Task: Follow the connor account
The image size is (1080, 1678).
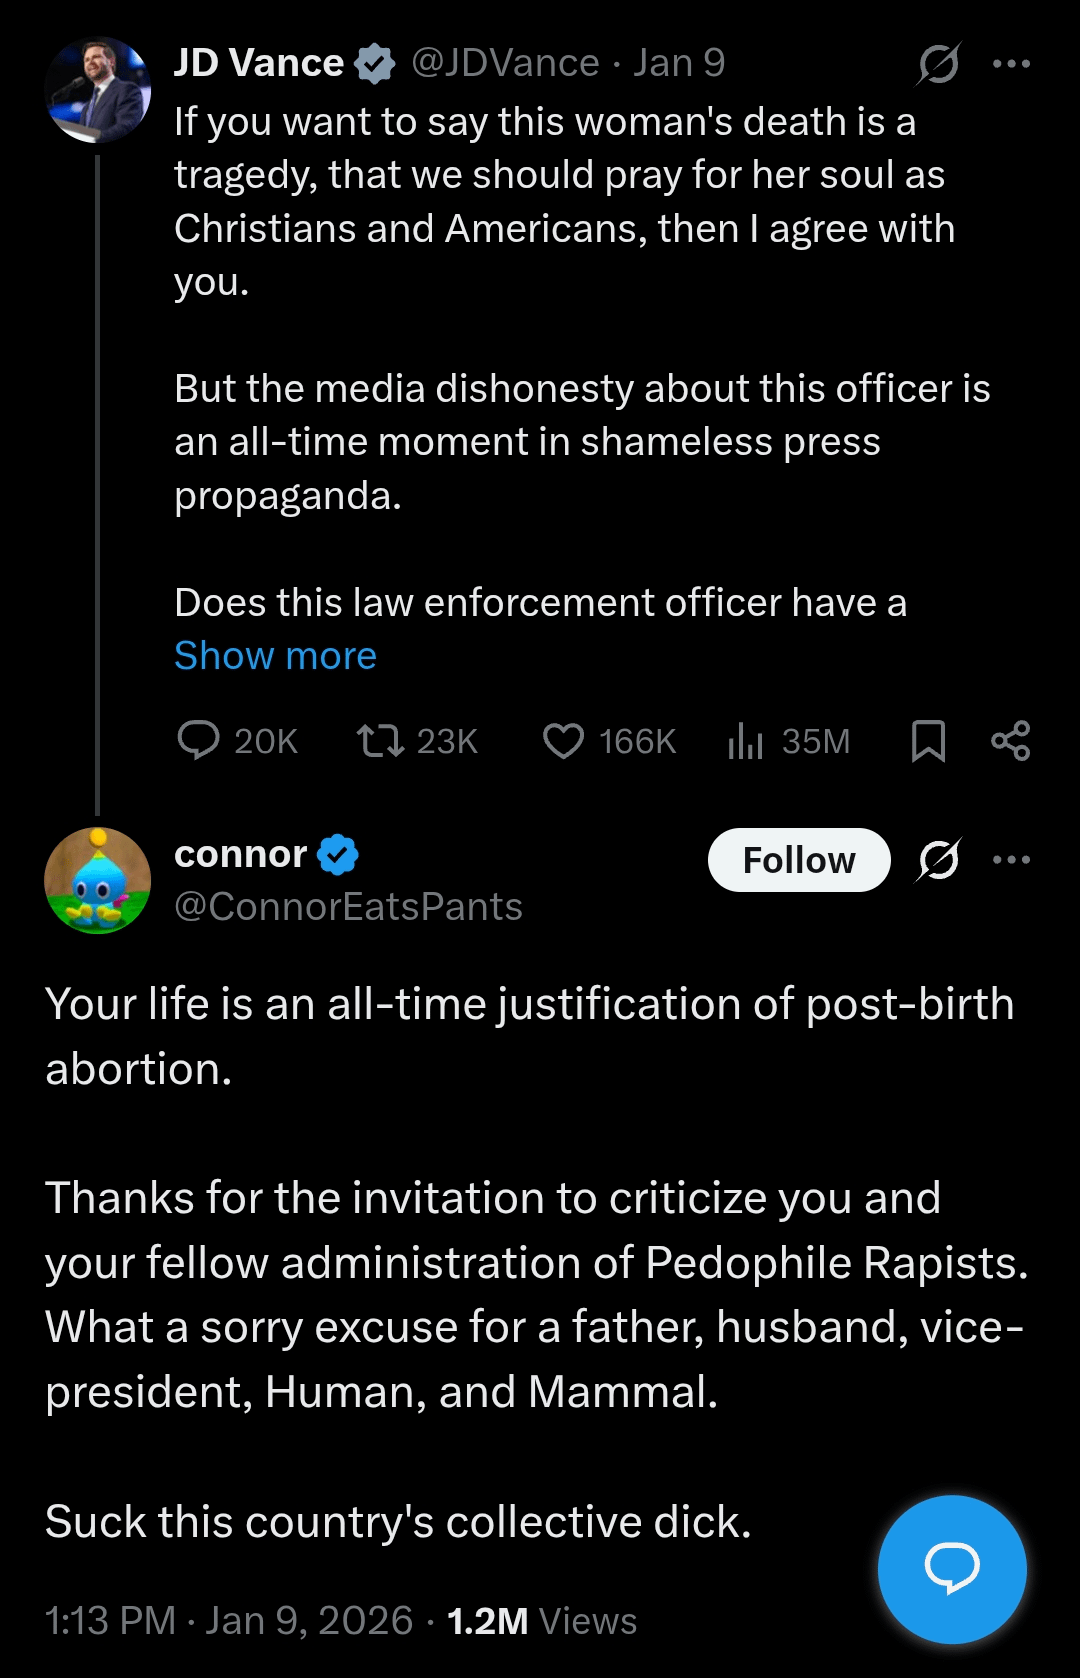Action: (x=798, y=860)
